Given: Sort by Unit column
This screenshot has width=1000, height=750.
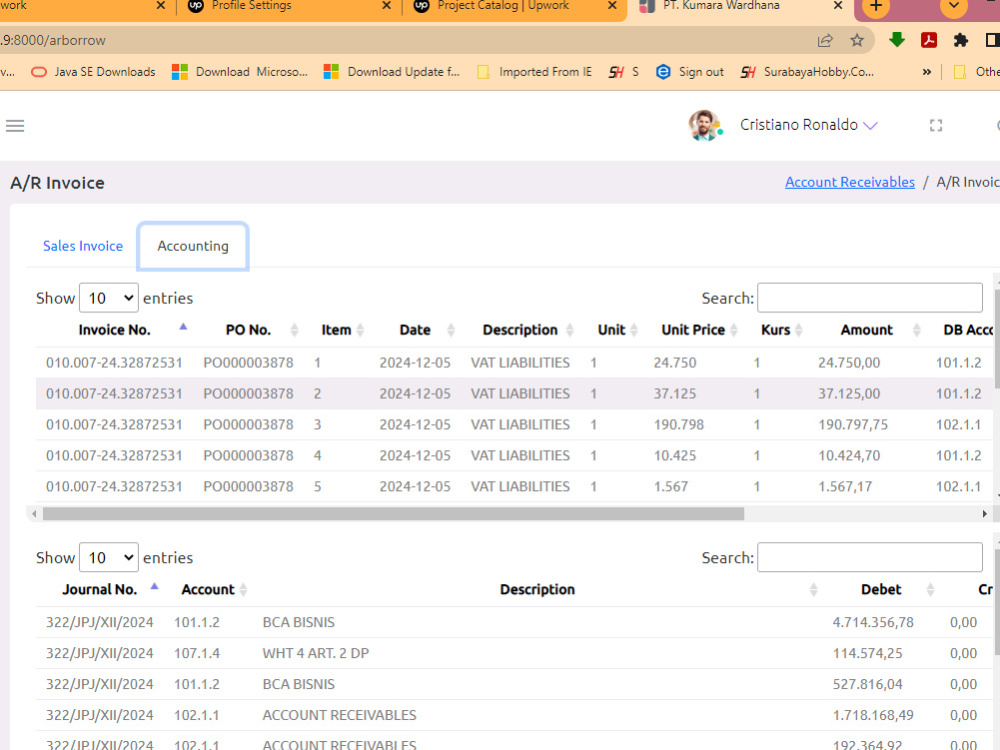Looking at the screenshot, I should coord(612,330).
